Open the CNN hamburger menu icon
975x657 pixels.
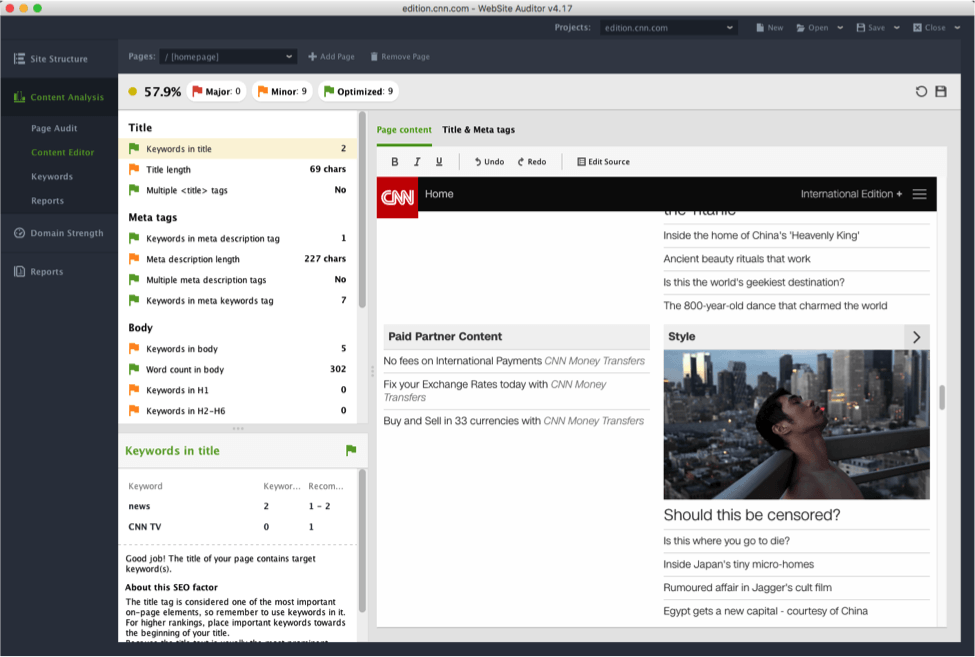coord(919,194)
